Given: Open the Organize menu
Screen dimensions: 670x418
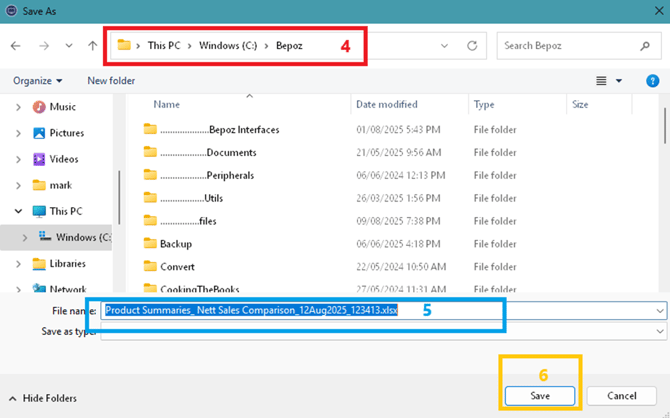Looking at the screenshot, I should click(38, 80).
